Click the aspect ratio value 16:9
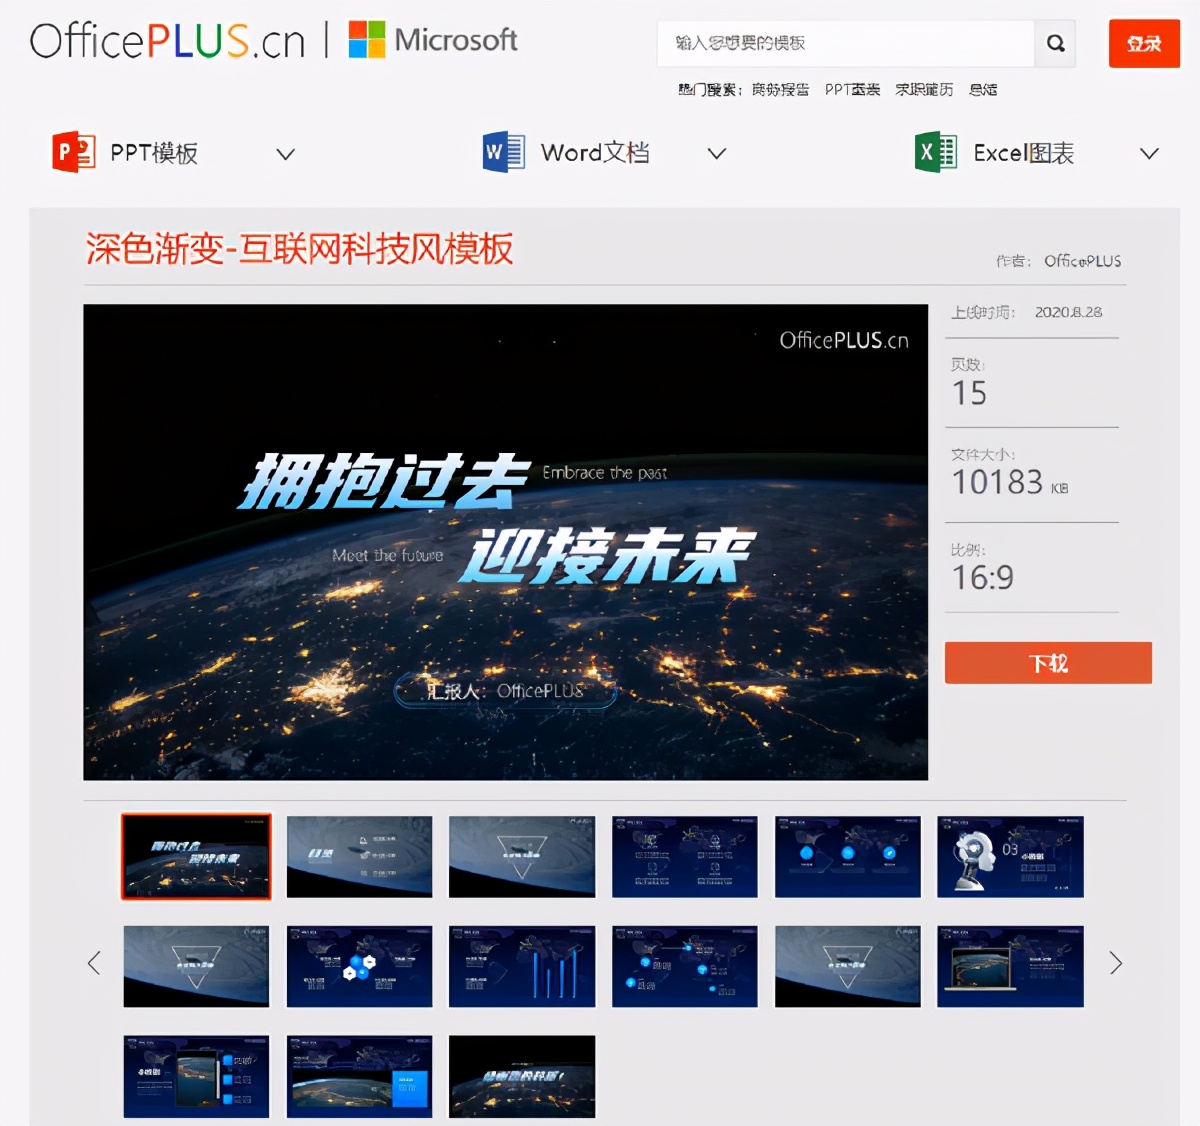Image resolution: width=1200 pixels, height=1126 pixels. coord(982,577)
